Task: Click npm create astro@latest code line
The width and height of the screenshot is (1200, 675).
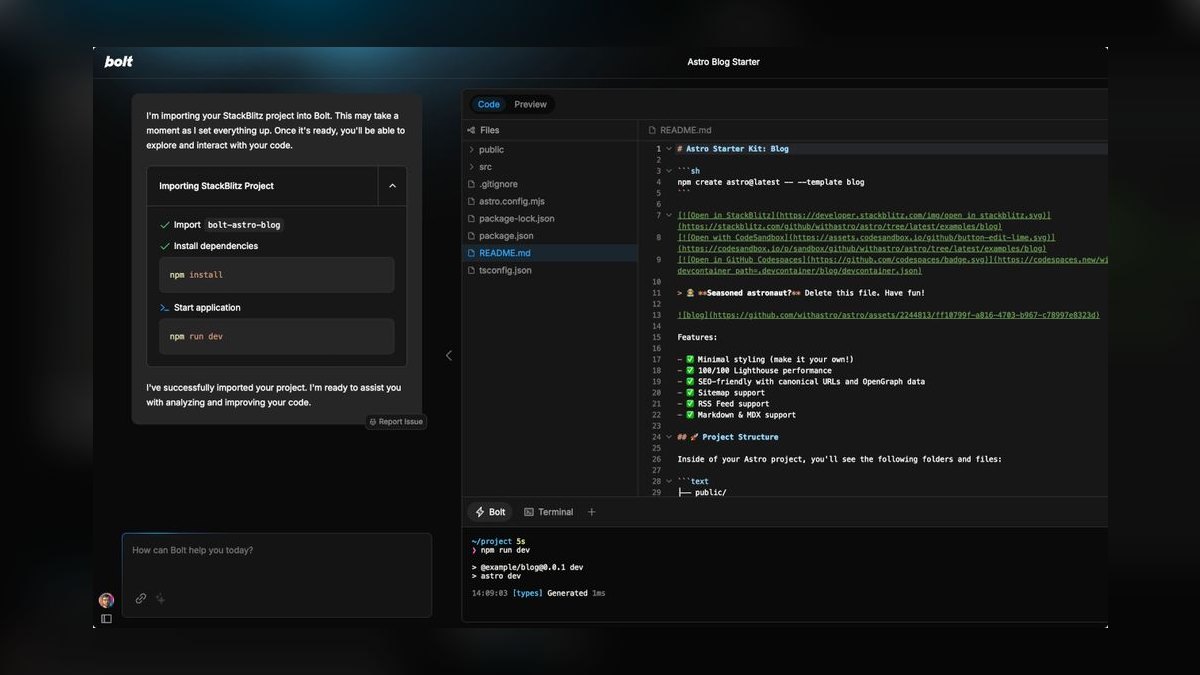Action: point(770,182)
